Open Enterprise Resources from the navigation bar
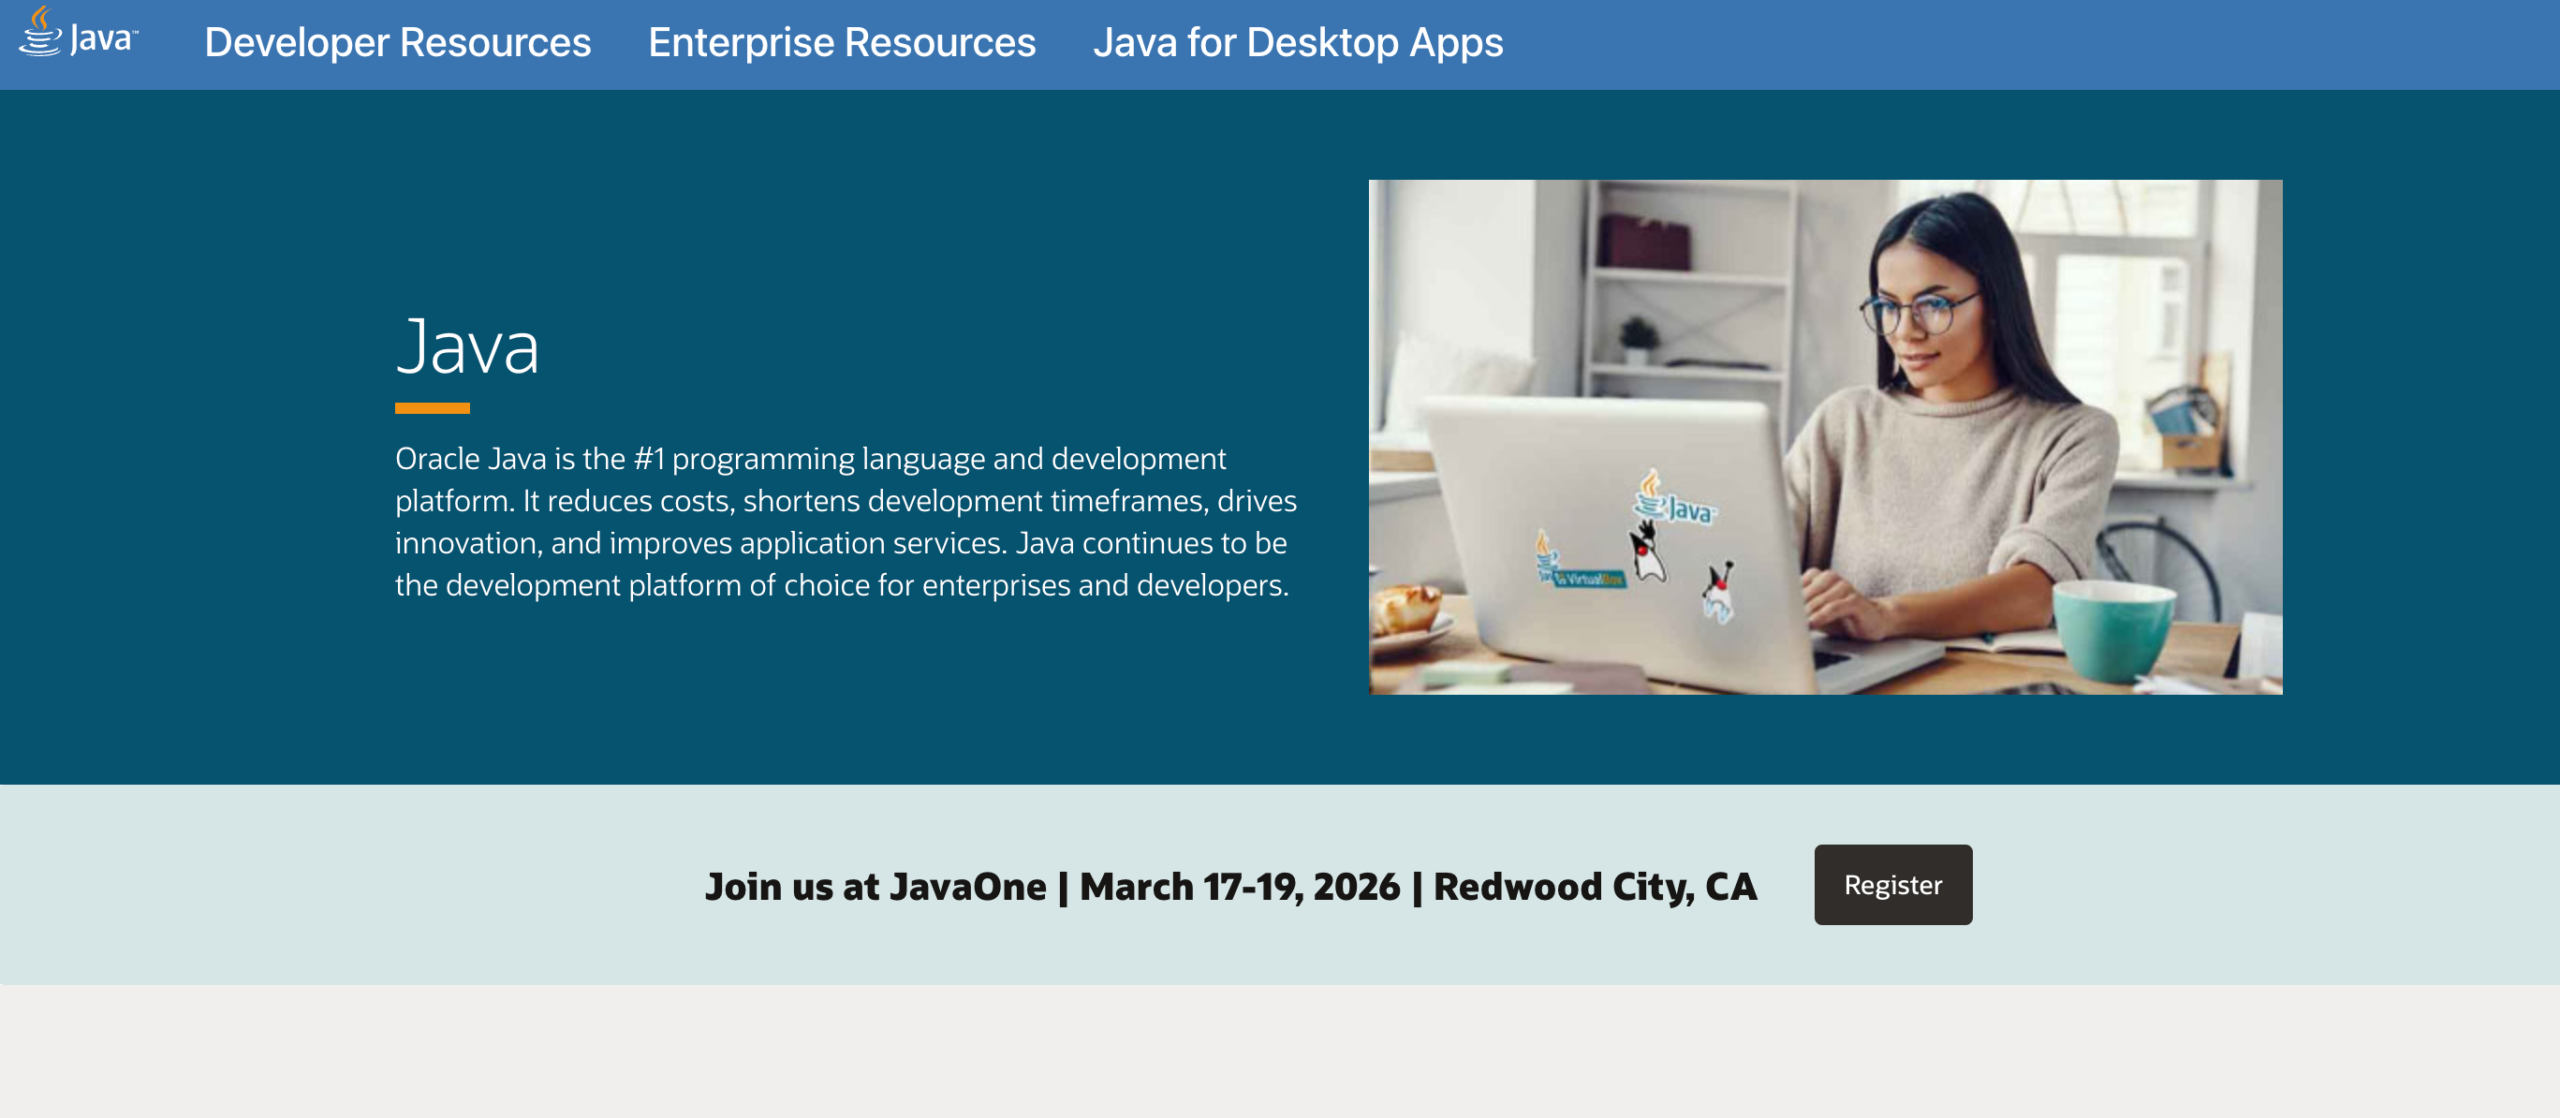Image resolution: width=2560 pixels, height=1118 pixels. pyautogui.click(x=841, y=42)
